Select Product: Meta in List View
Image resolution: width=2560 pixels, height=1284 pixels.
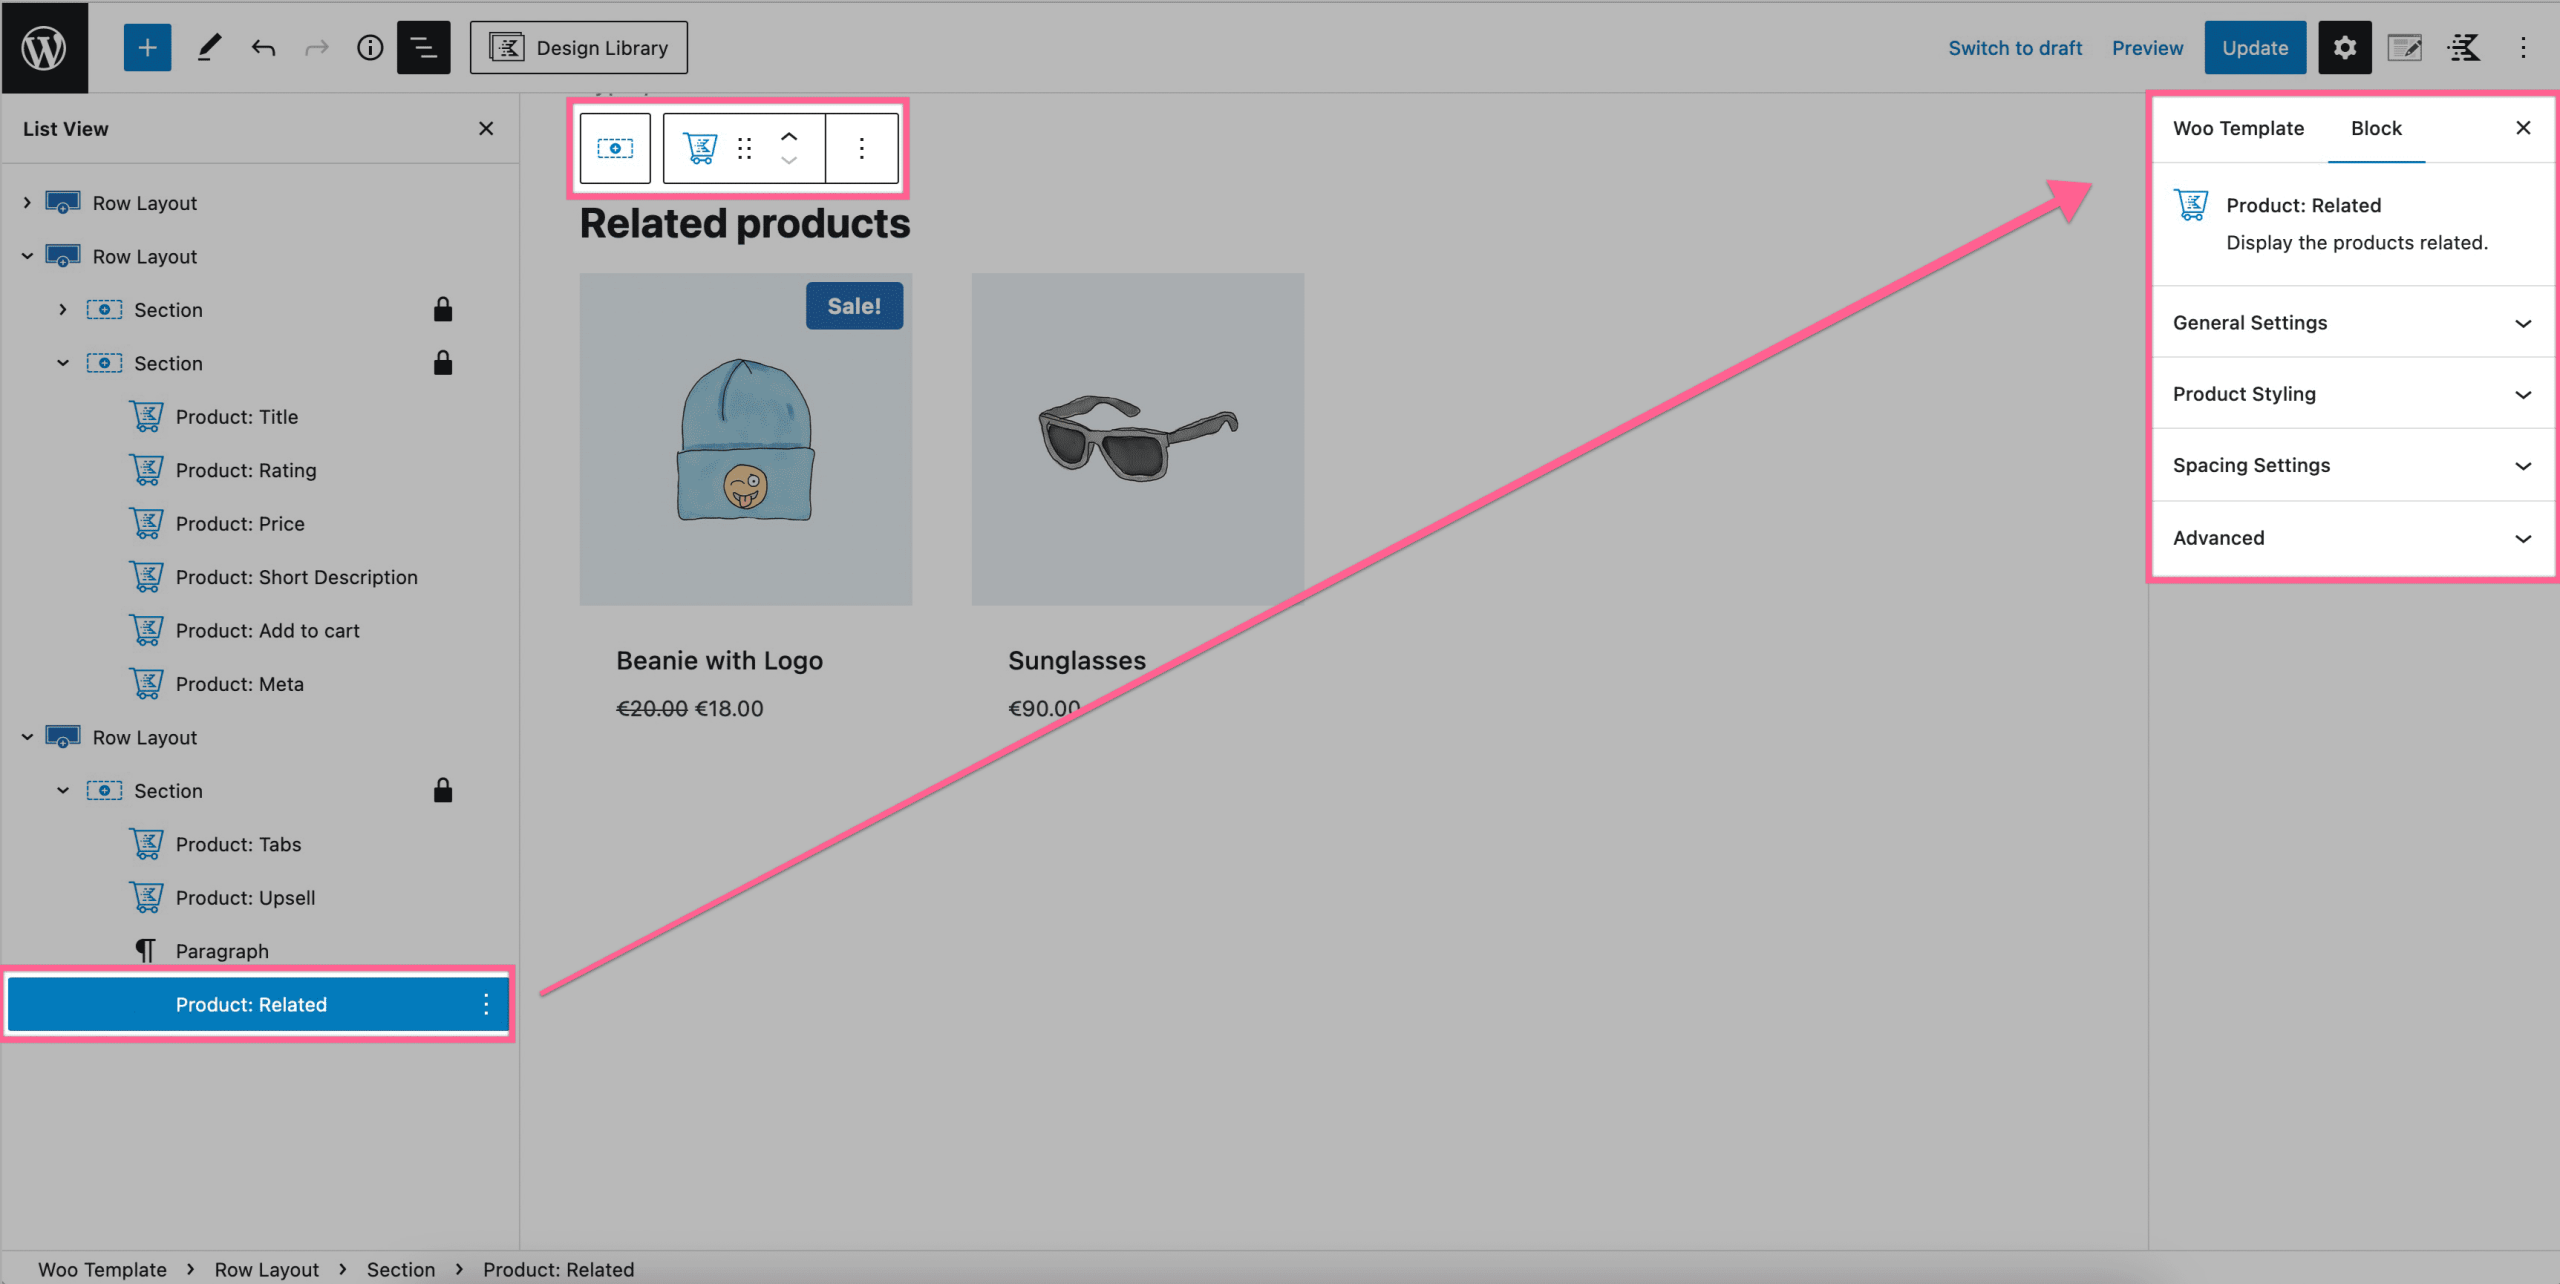(x=240, y=684)
